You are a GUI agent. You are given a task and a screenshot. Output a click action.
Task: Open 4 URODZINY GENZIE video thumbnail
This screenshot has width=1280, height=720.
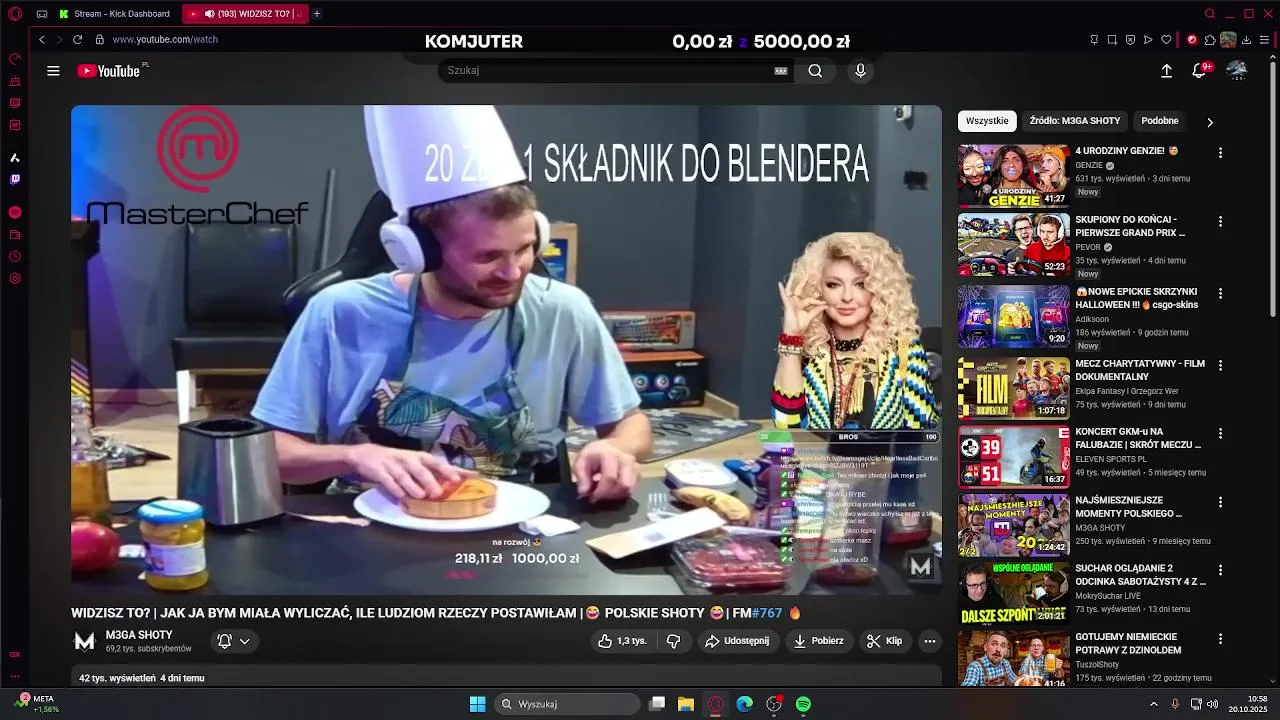(1014, 176)
